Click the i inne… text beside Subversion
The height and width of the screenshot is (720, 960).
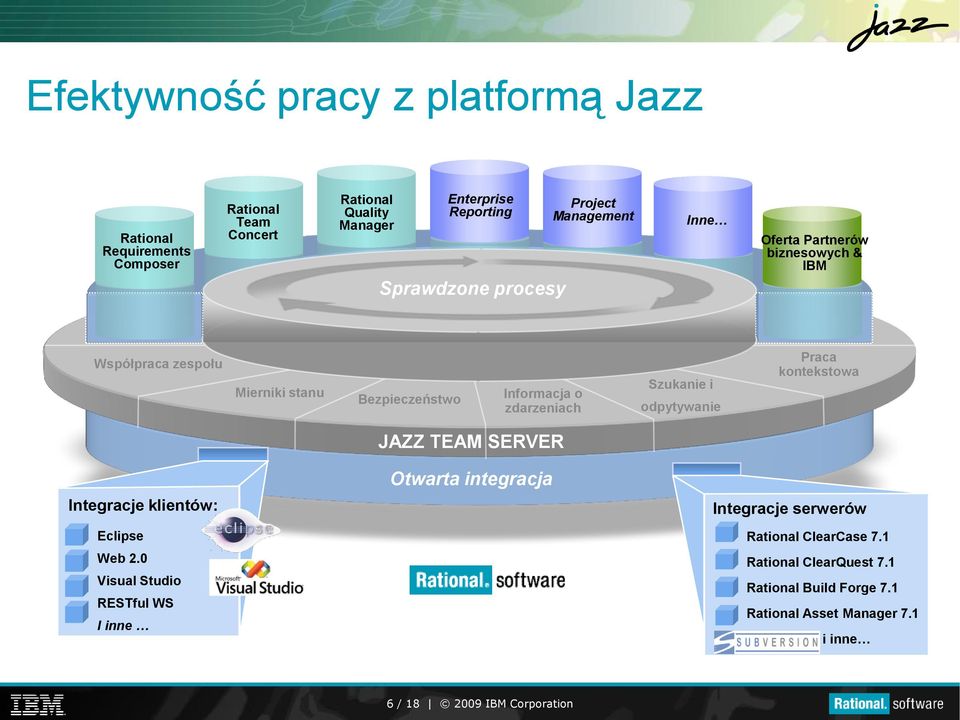846,640
